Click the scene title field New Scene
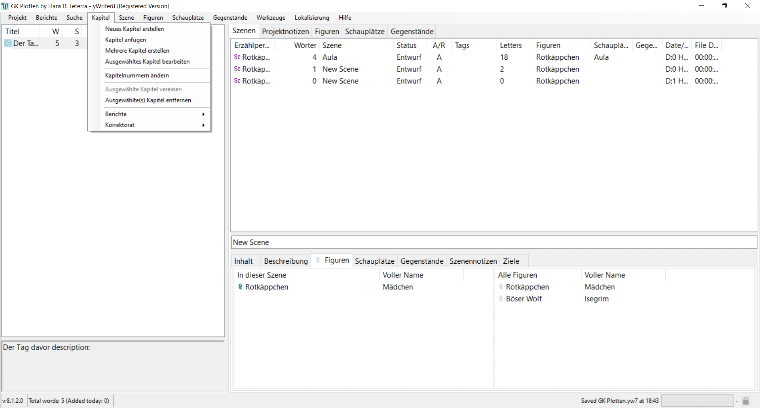 494,242
